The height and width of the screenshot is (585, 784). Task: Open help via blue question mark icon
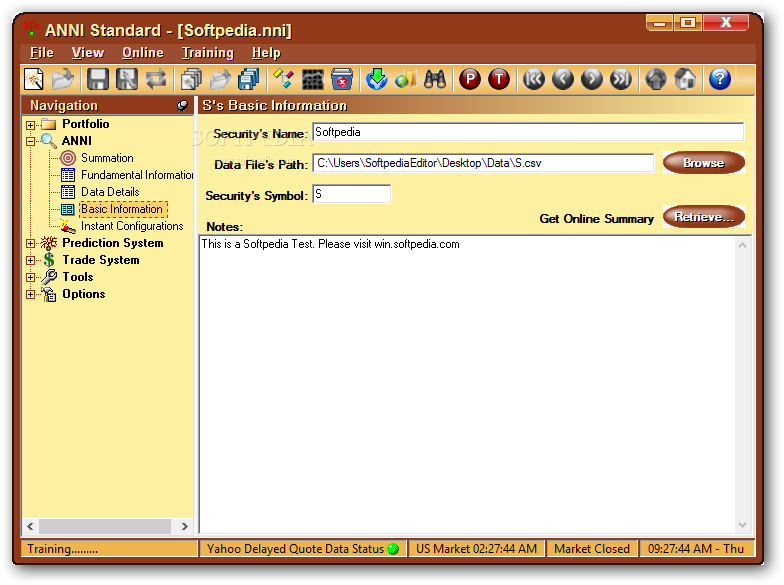pyautogui.click(x=720, y=79)
